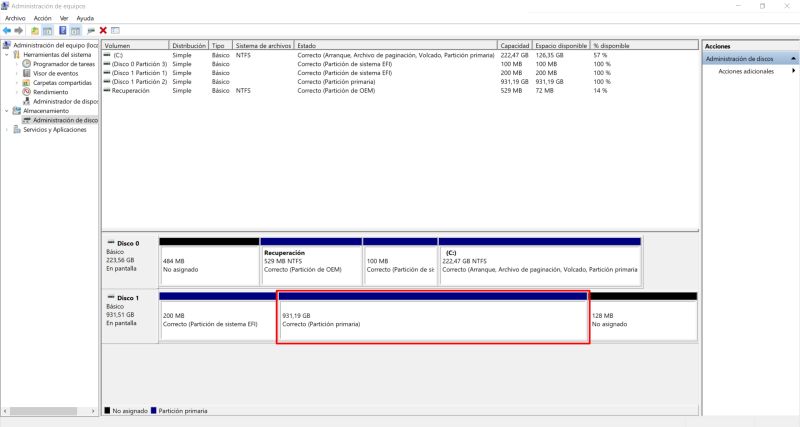Image resolution: width=800 pixels, height=427 pixels.
Task: Click the Programador de tareas clock icon
Action: coord(27,64)
